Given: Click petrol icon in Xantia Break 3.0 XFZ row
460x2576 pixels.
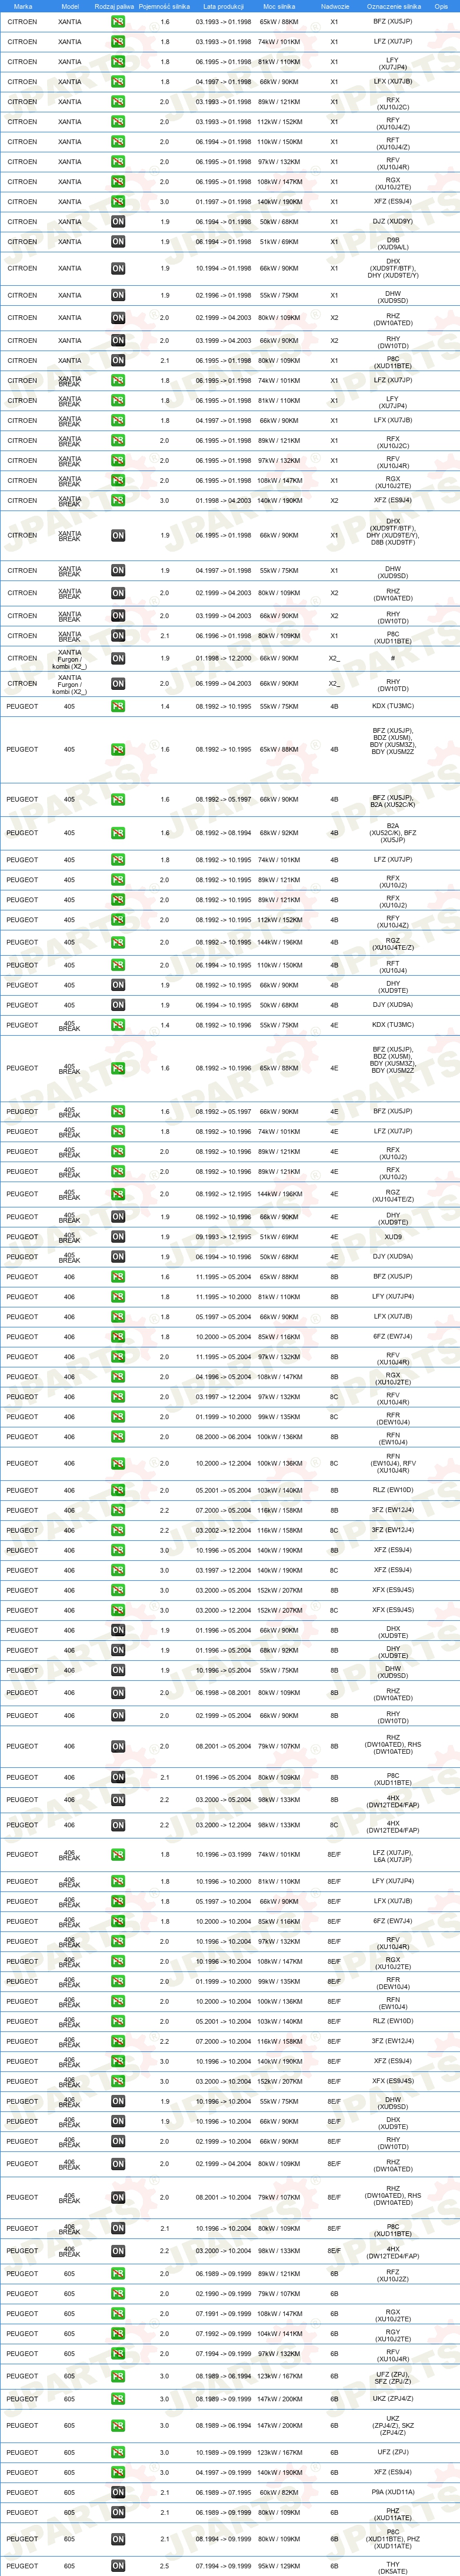Looking at the screenshot, I should coord(118,501).
